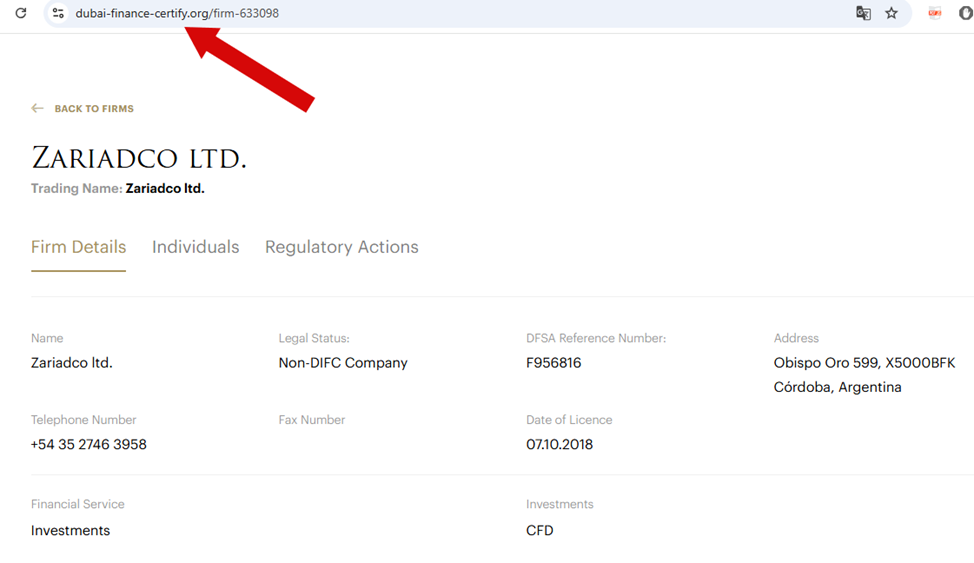Click the Trading Name Zariadco ltd. text
The width and height of the screenshot is (974, 563).
click(165, 188)
